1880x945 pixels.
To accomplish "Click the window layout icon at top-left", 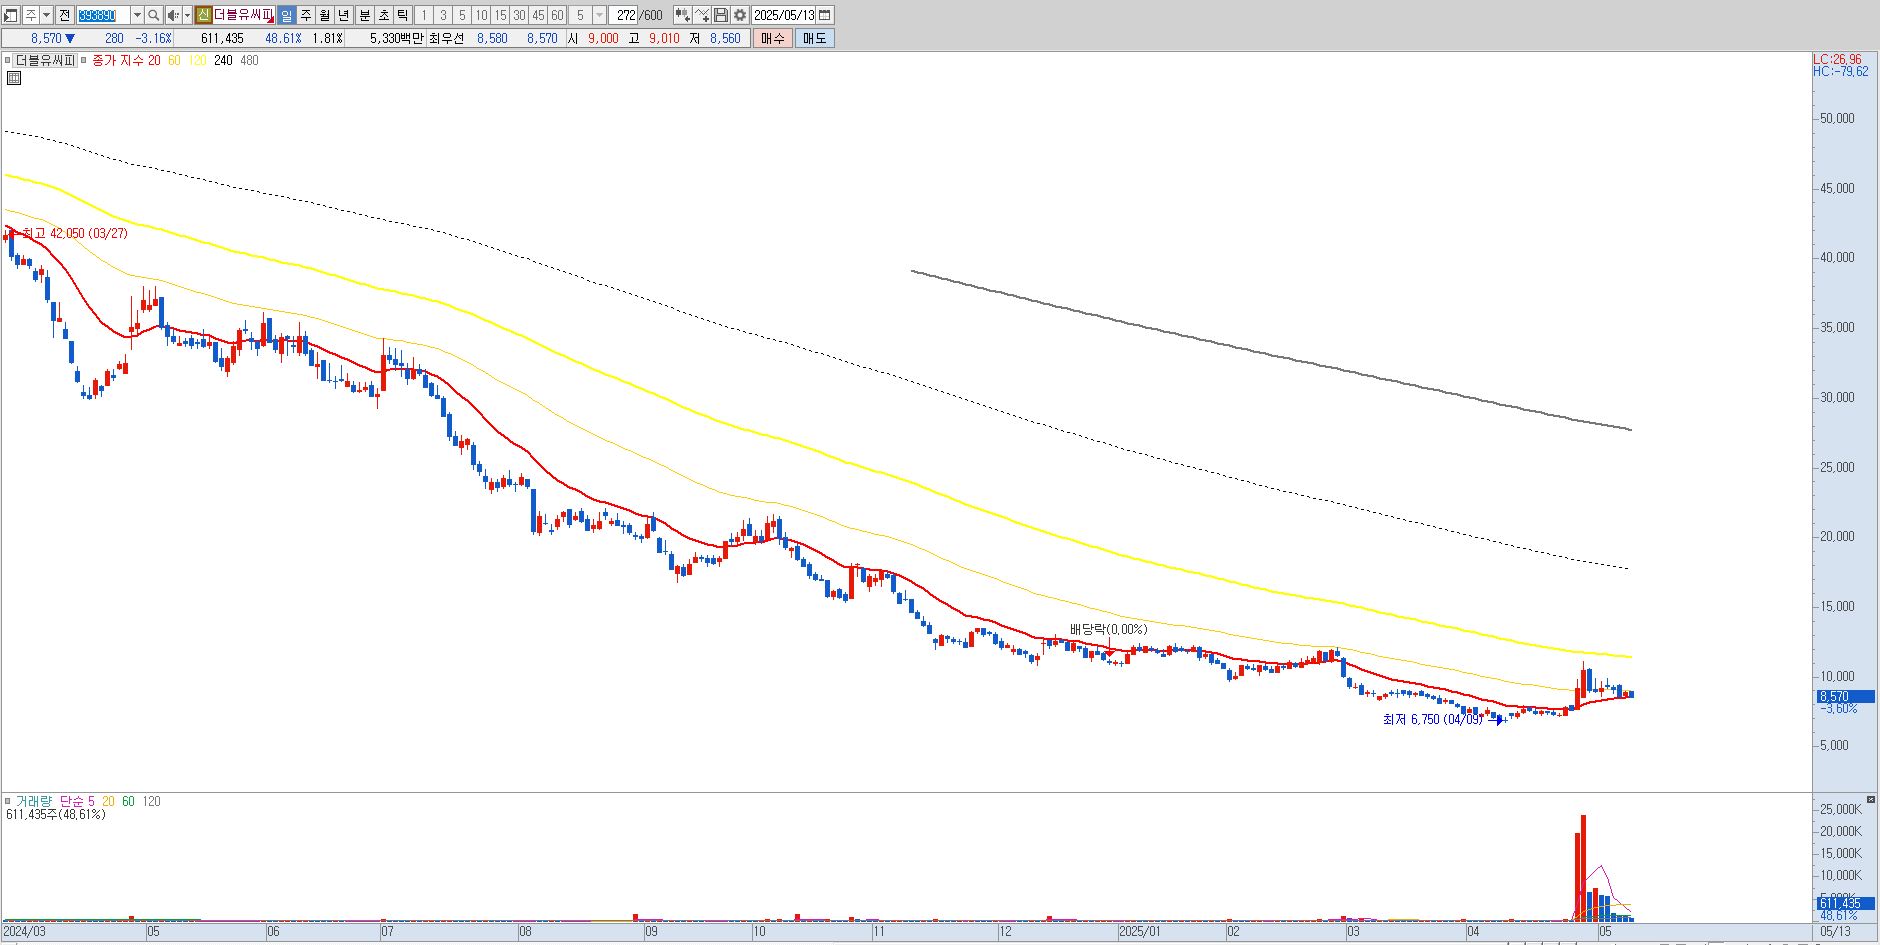I will coord(10,15).
